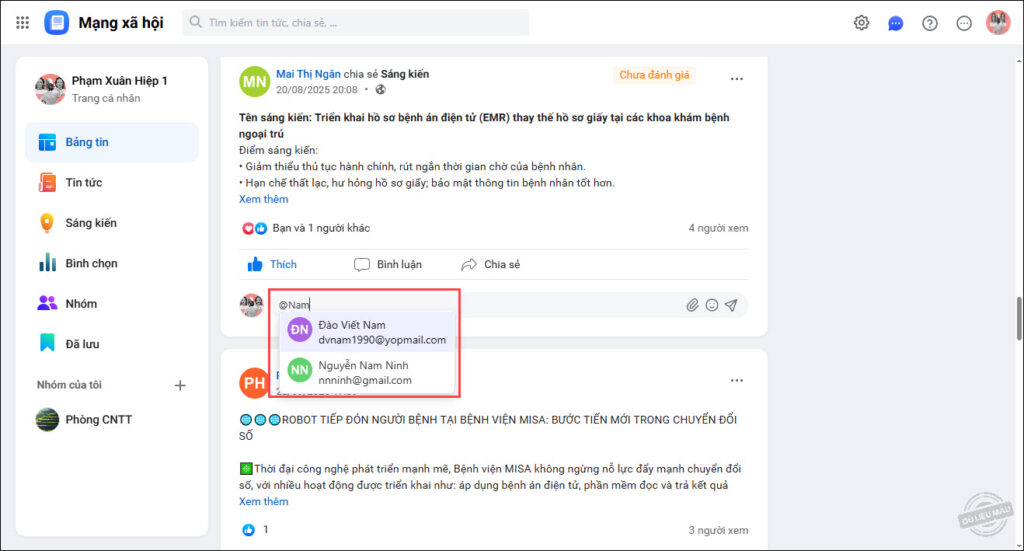Image resolution: width=1024 pixels, height=551 pixels.
Task: Click the globe privacy icon on Mai Thị Ngân's post
Action: point(381,90)
